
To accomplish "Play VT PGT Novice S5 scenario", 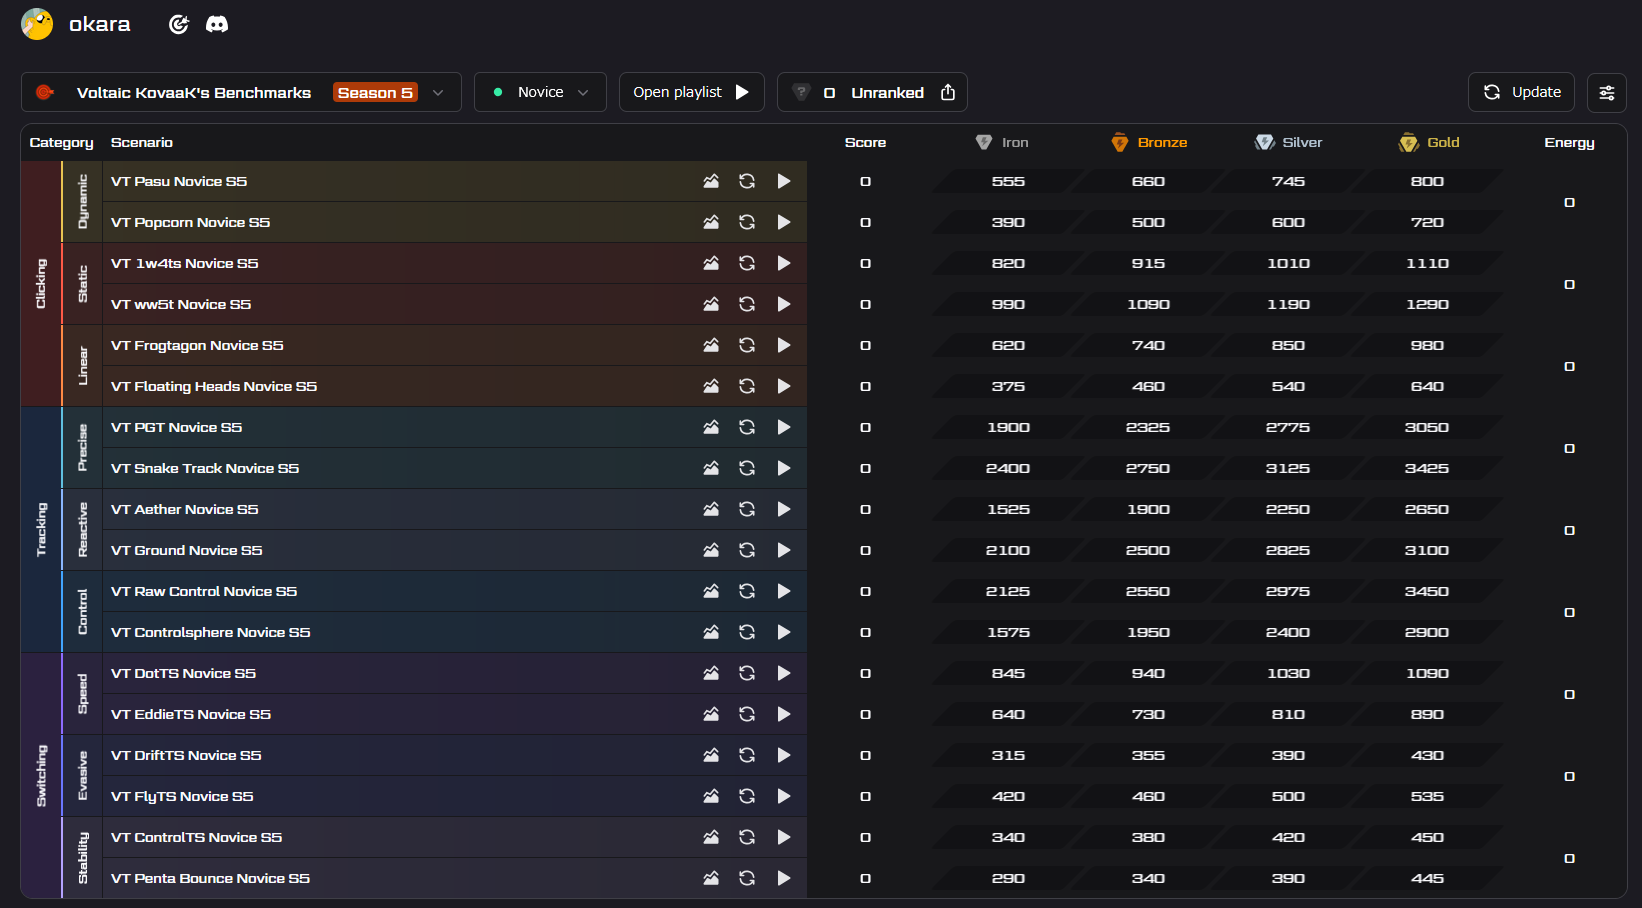I will [x=784, y=427].
